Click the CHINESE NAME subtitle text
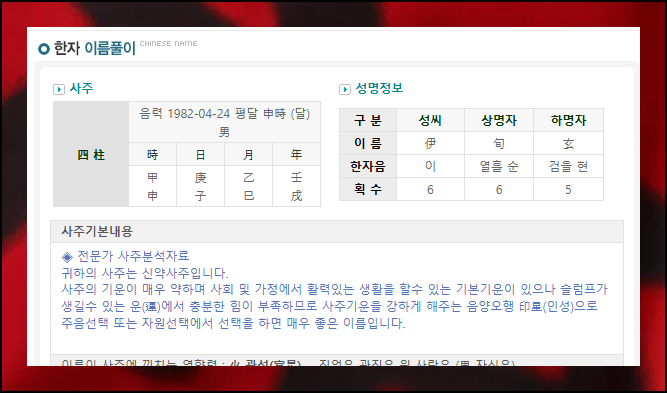The width and height of the screenshot is (667, 393). 168,43
